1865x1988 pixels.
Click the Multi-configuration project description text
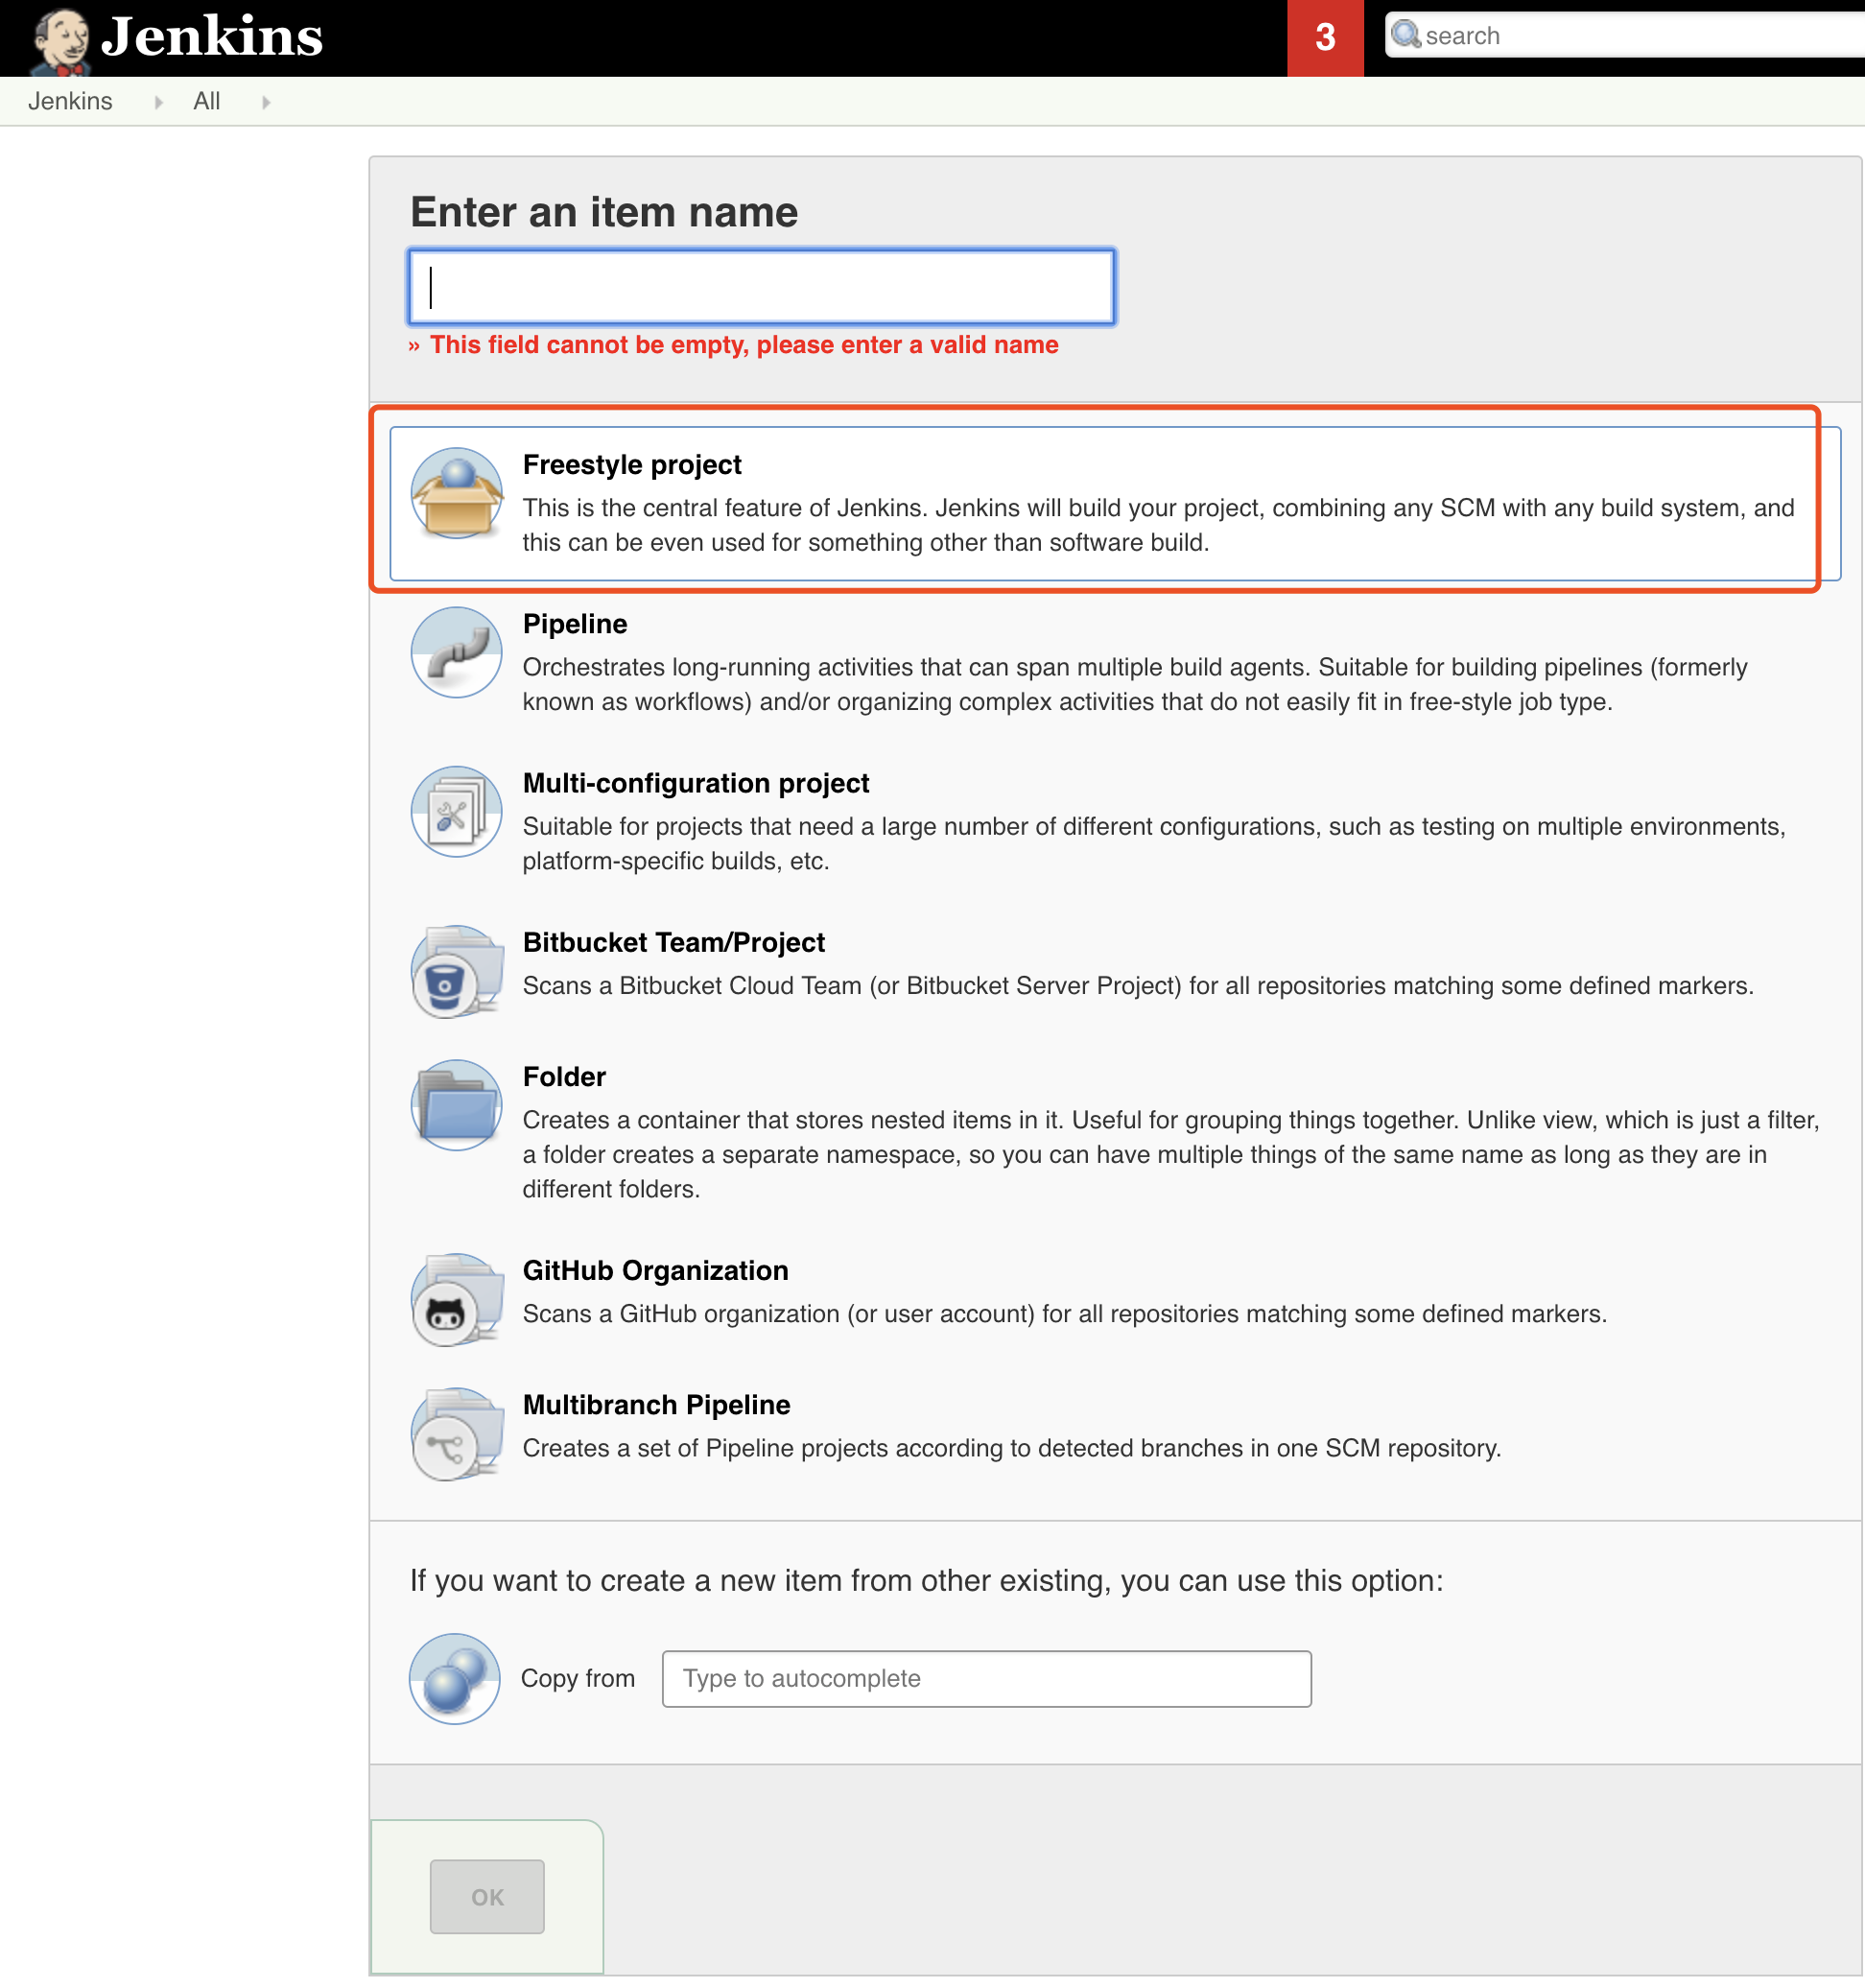coord(1154,844)
